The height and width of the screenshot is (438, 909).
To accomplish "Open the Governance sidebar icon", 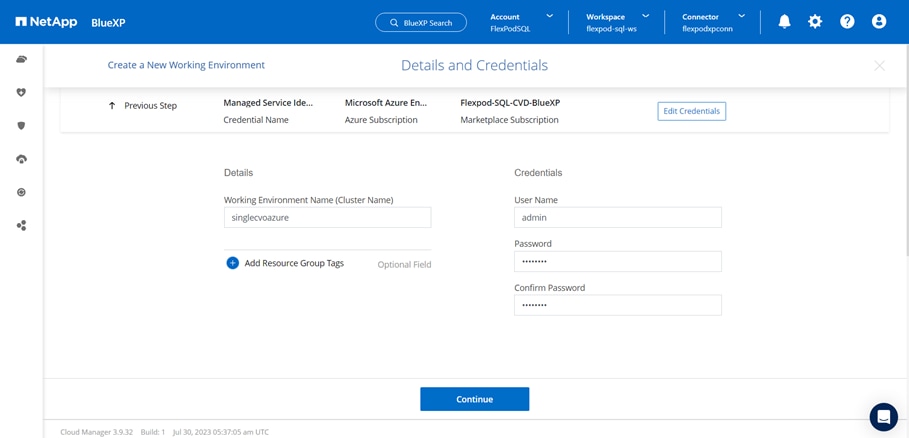I will [21, 159].
